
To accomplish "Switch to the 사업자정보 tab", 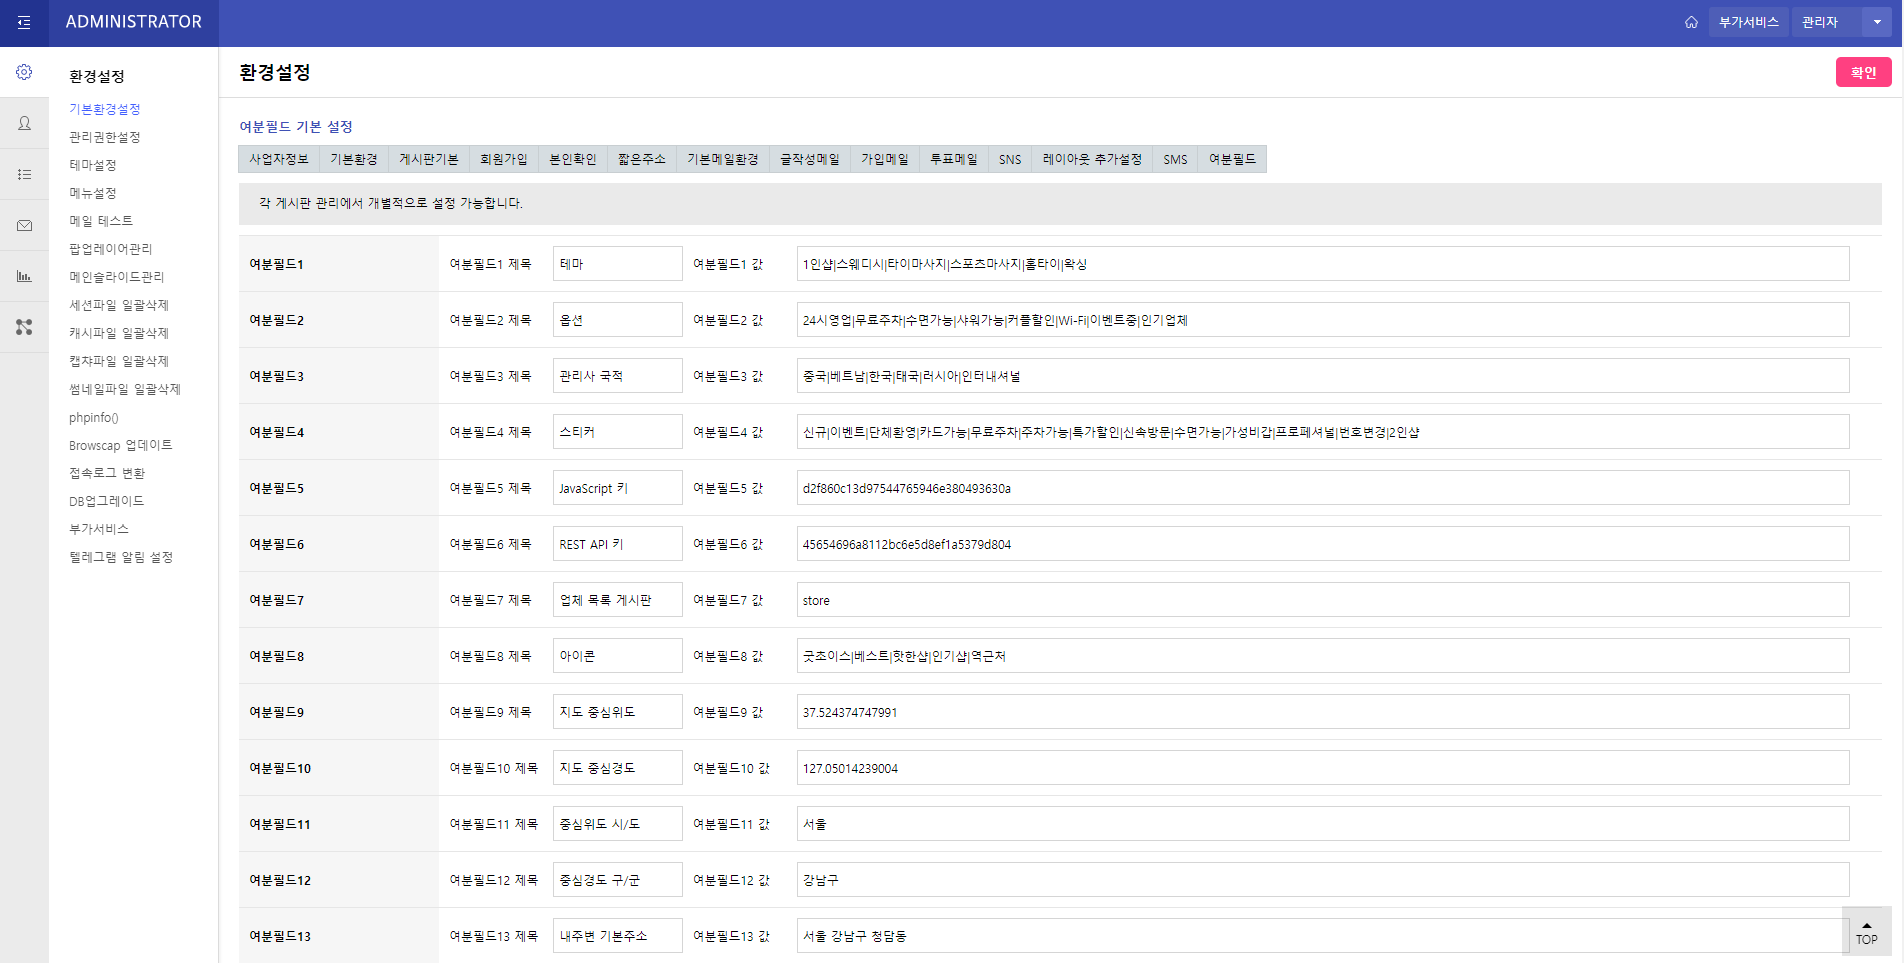I will [279, 159].
